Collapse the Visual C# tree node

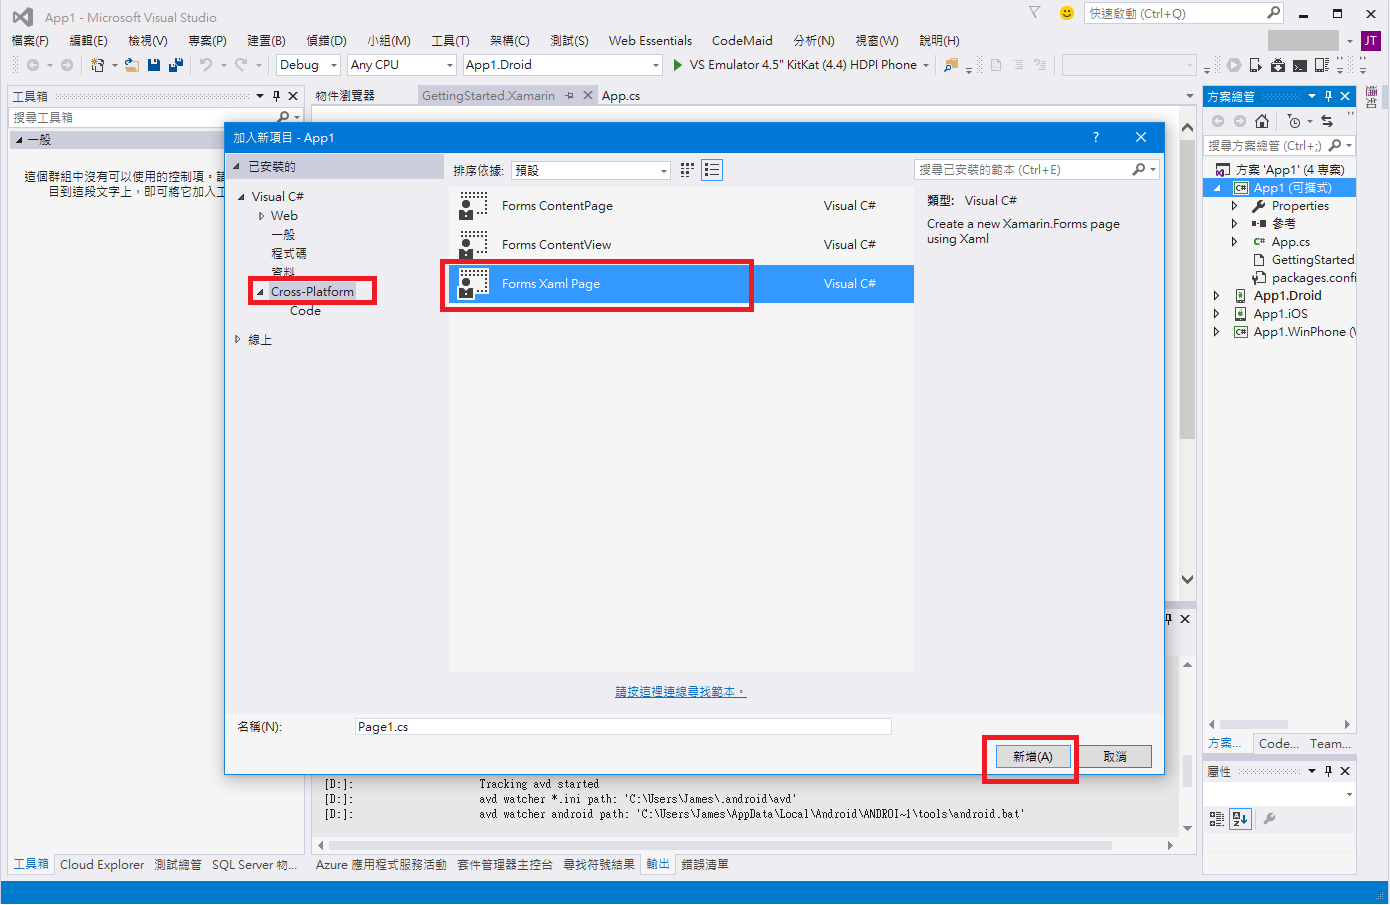coord(241,197)
